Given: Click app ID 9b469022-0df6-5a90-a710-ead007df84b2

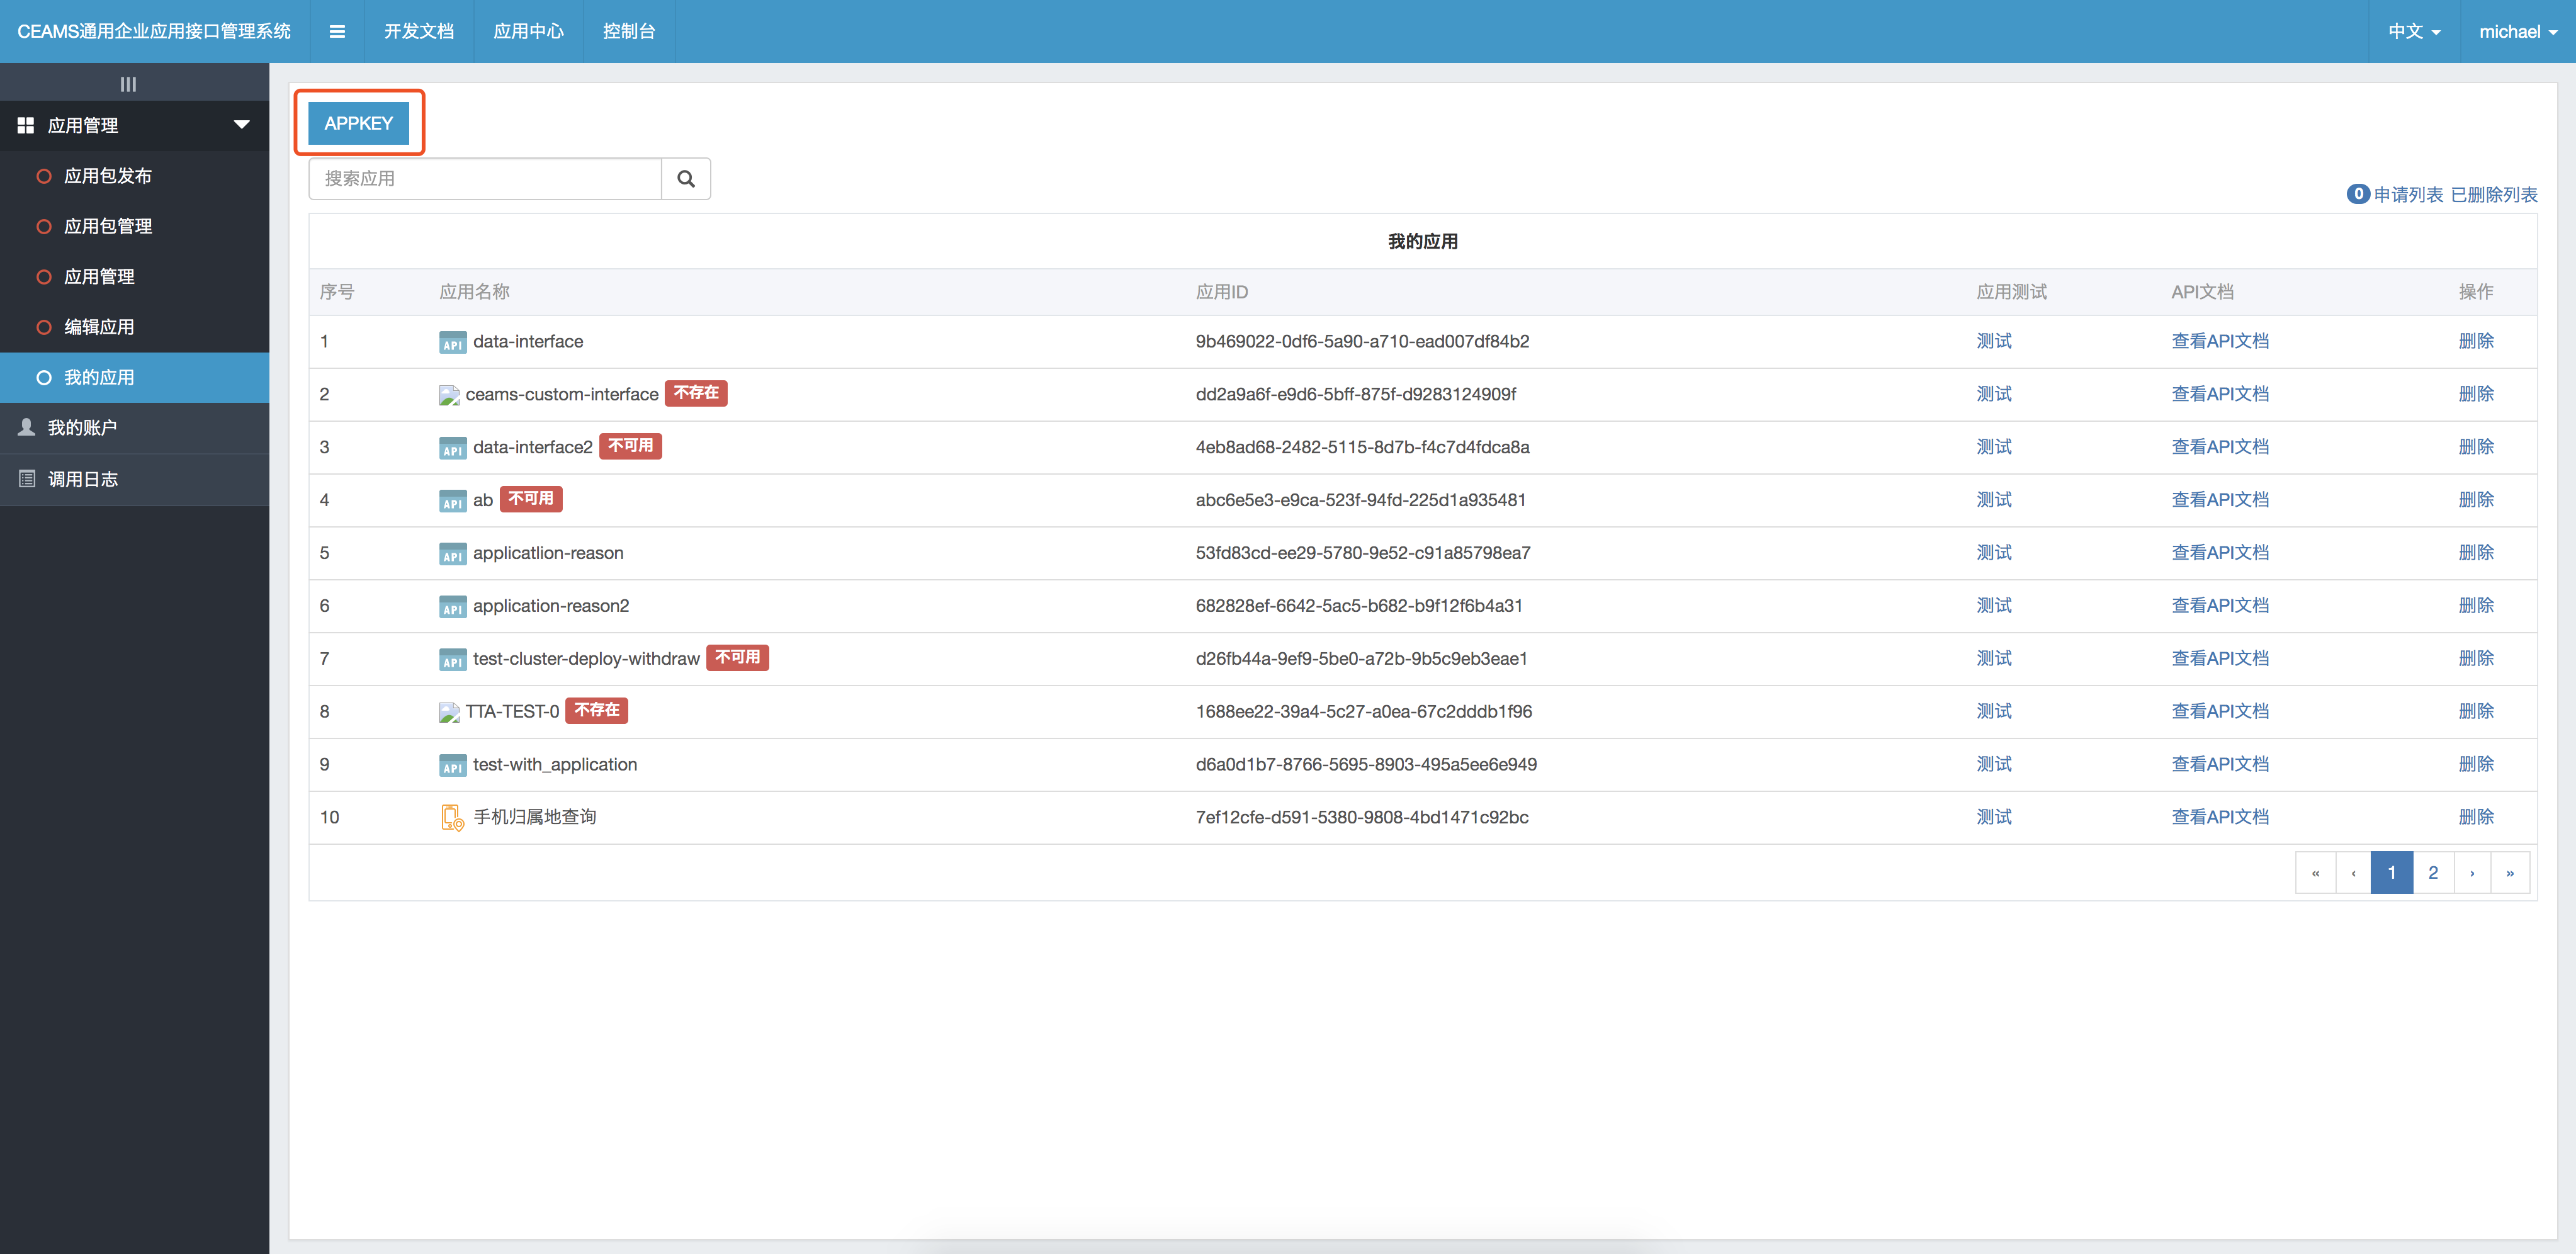Looking at the screenshot, I should (1362, 341).
